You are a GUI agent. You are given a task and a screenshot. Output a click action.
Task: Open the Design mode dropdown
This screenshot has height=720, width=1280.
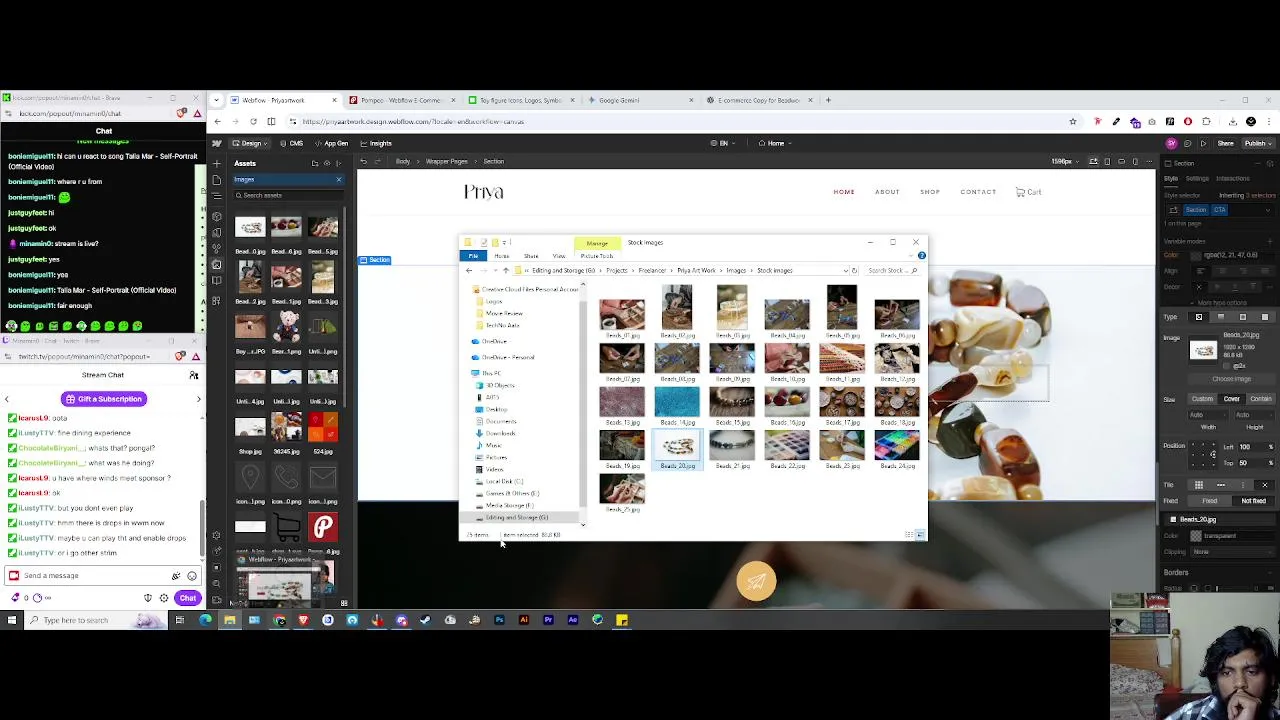click(x=250, y=143)
